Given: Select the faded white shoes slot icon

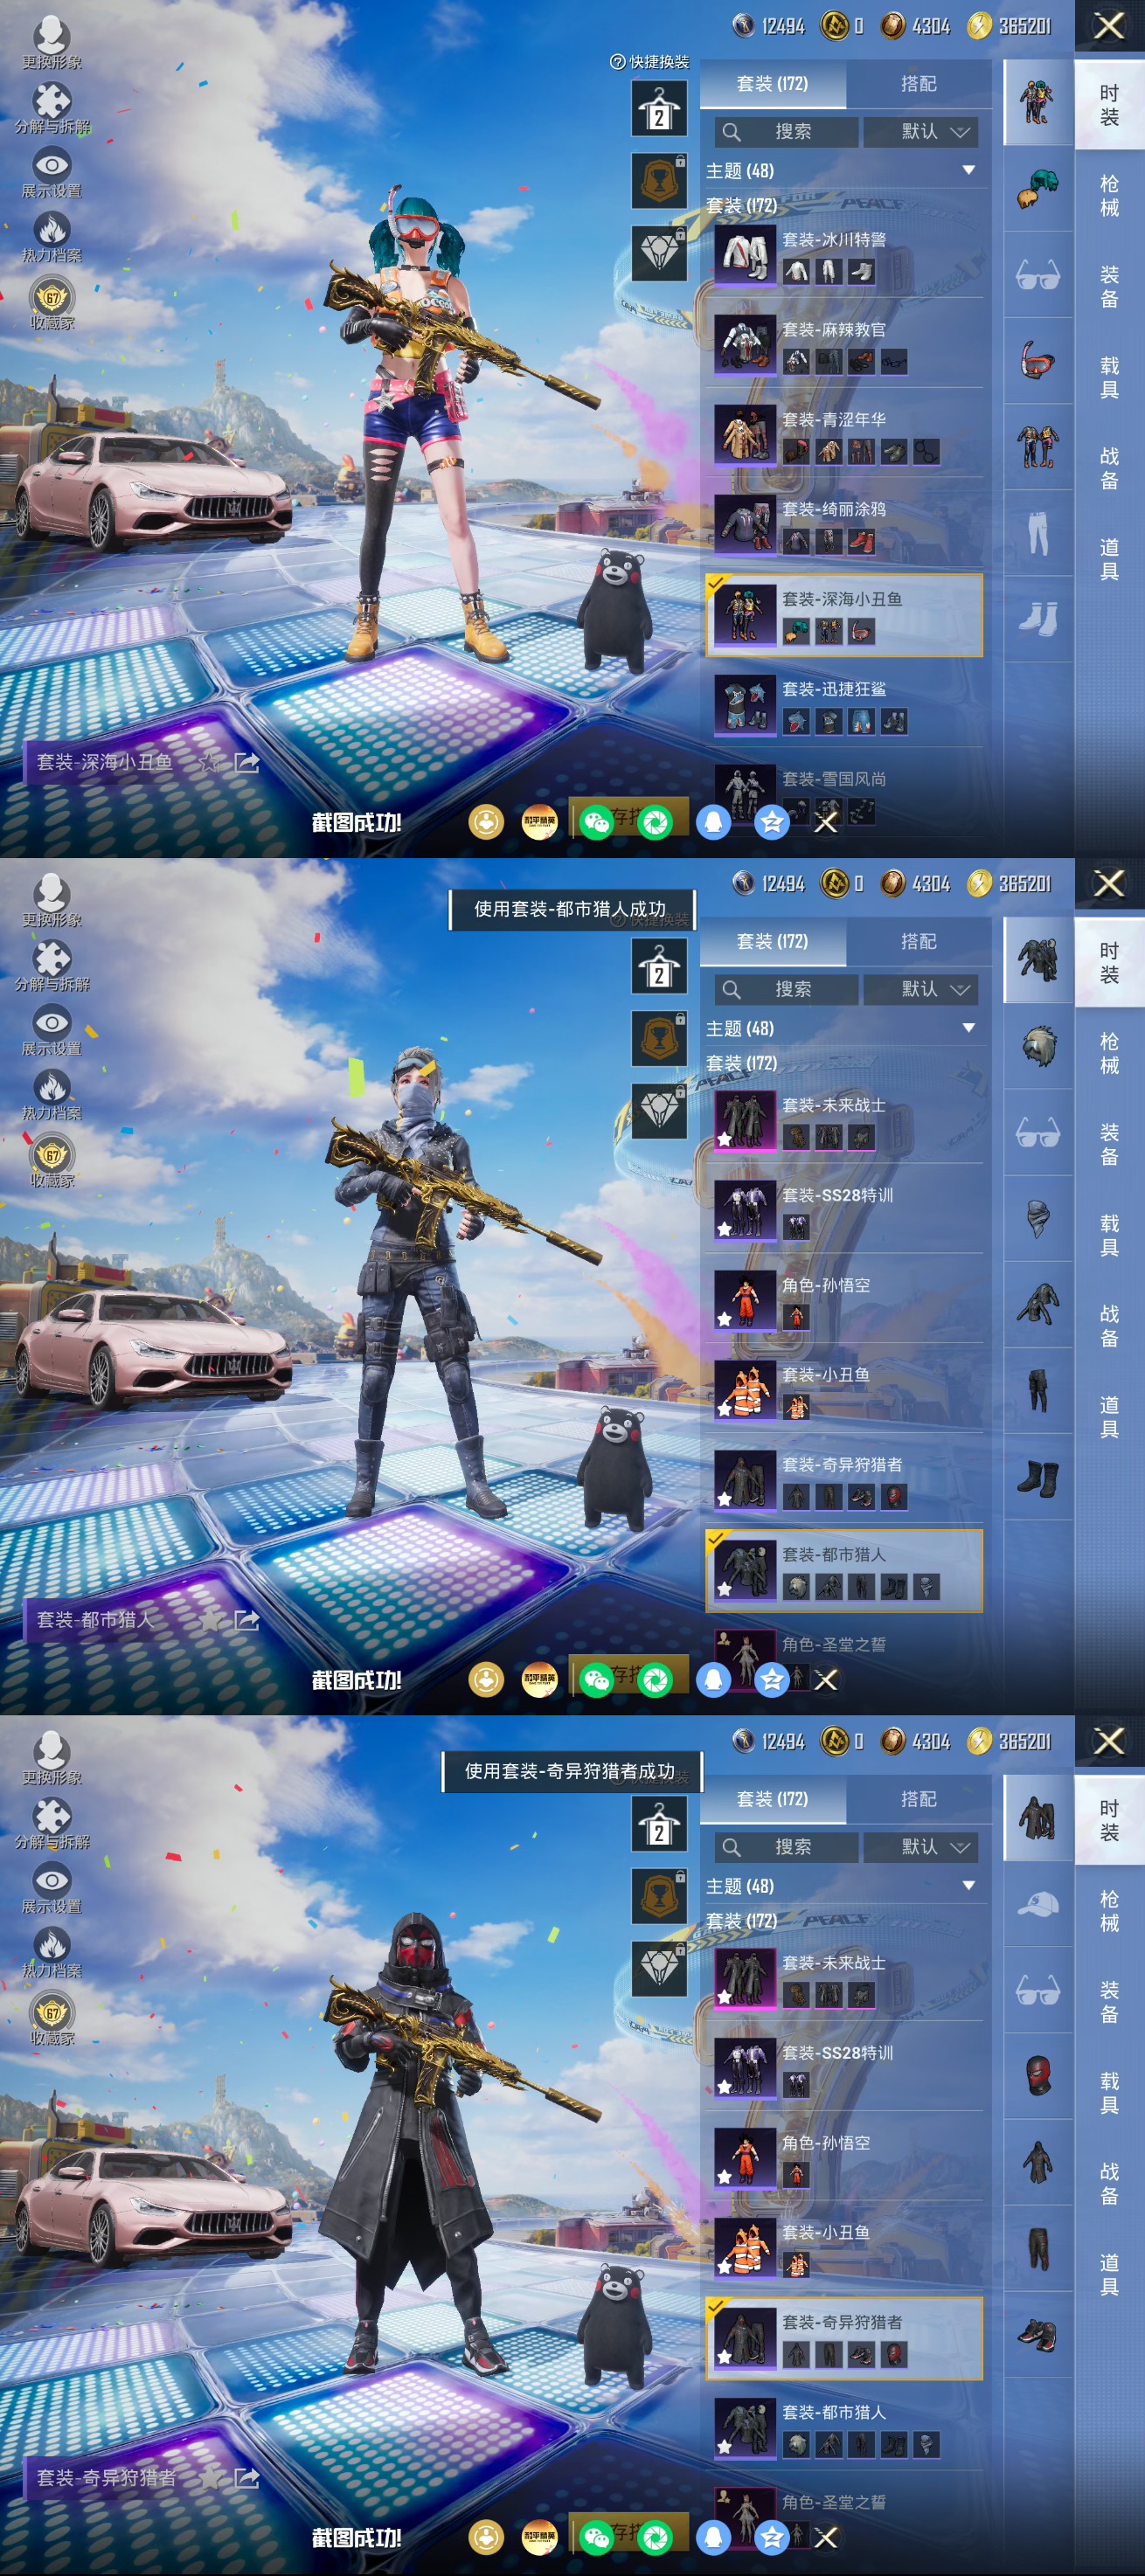Looking at the screenshot, I should coord(1038,618).
